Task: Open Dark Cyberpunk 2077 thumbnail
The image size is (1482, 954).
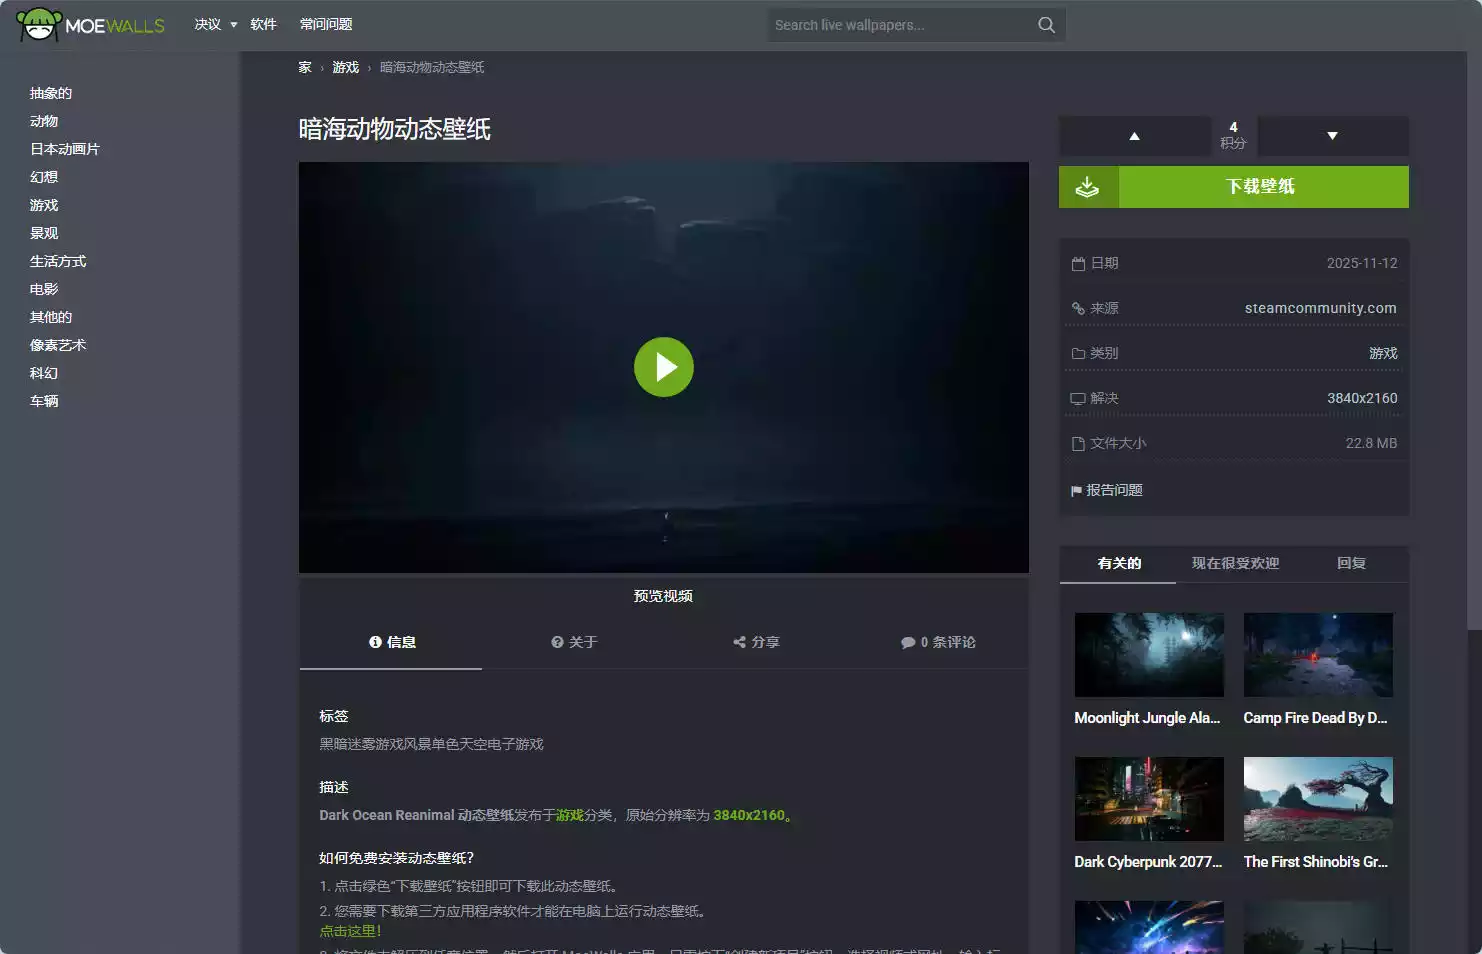Action: (1149, 799)
